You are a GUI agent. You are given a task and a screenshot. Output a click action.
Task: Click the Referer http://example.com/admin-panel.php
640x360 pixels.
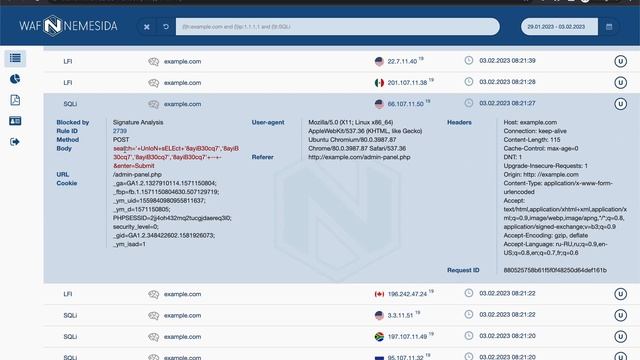pos(359,157)
